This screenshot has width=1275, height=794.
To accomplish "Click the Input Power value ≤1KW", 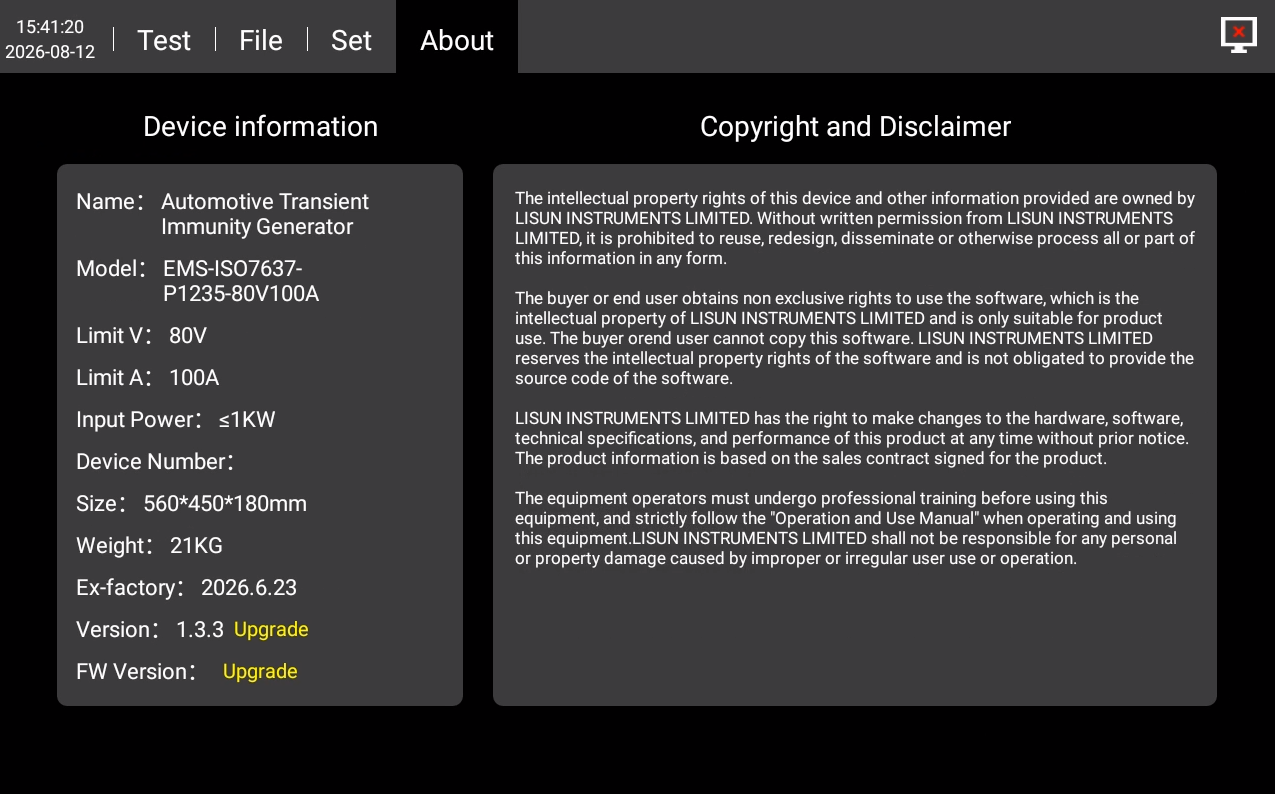I will point(247,419).
